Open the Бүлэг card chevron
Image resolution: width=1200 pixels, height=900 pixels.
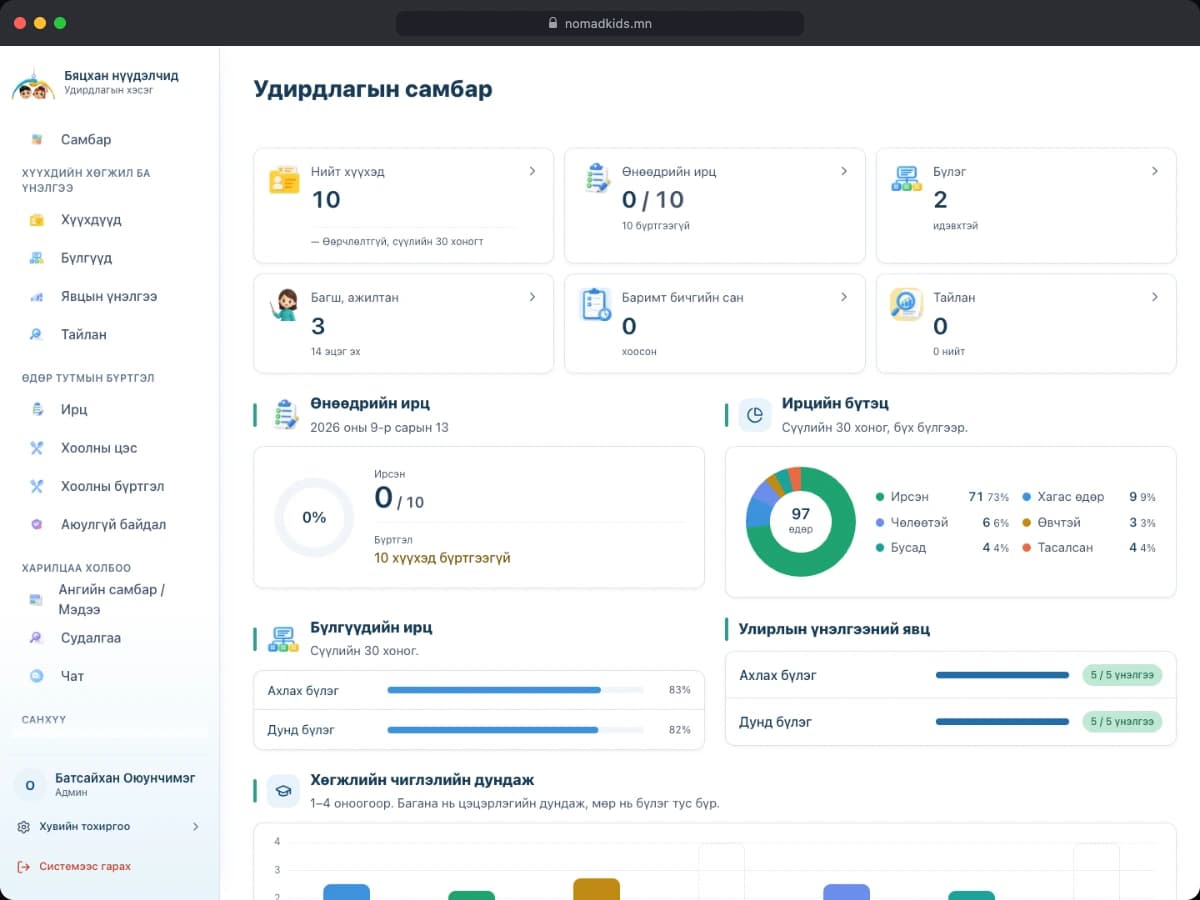click(1155, 171)
